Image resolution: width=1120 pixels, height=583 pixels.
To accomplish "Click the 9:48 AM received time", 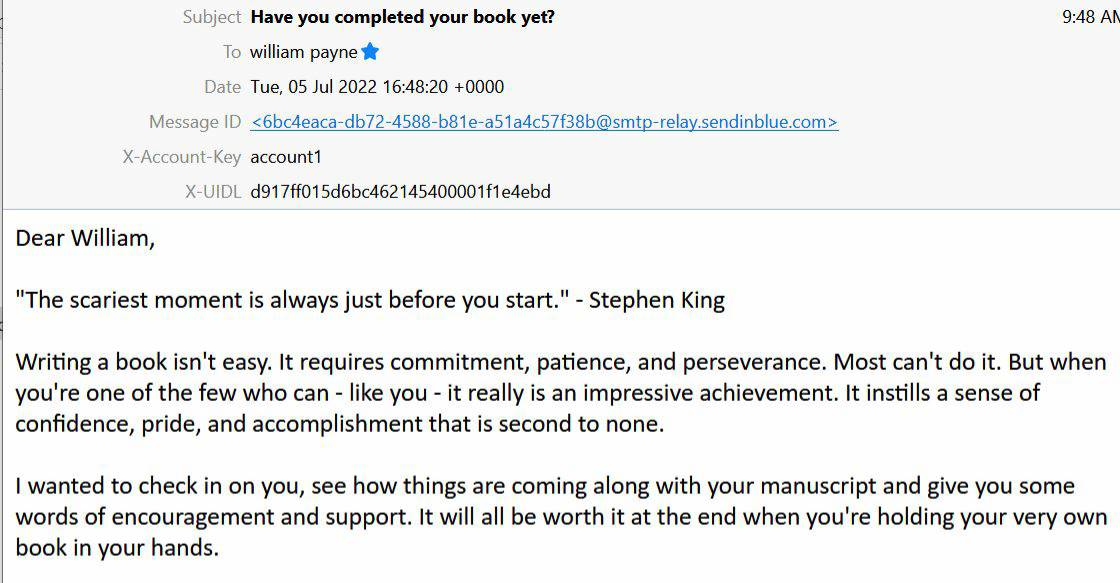I will tap(1090, 17).
